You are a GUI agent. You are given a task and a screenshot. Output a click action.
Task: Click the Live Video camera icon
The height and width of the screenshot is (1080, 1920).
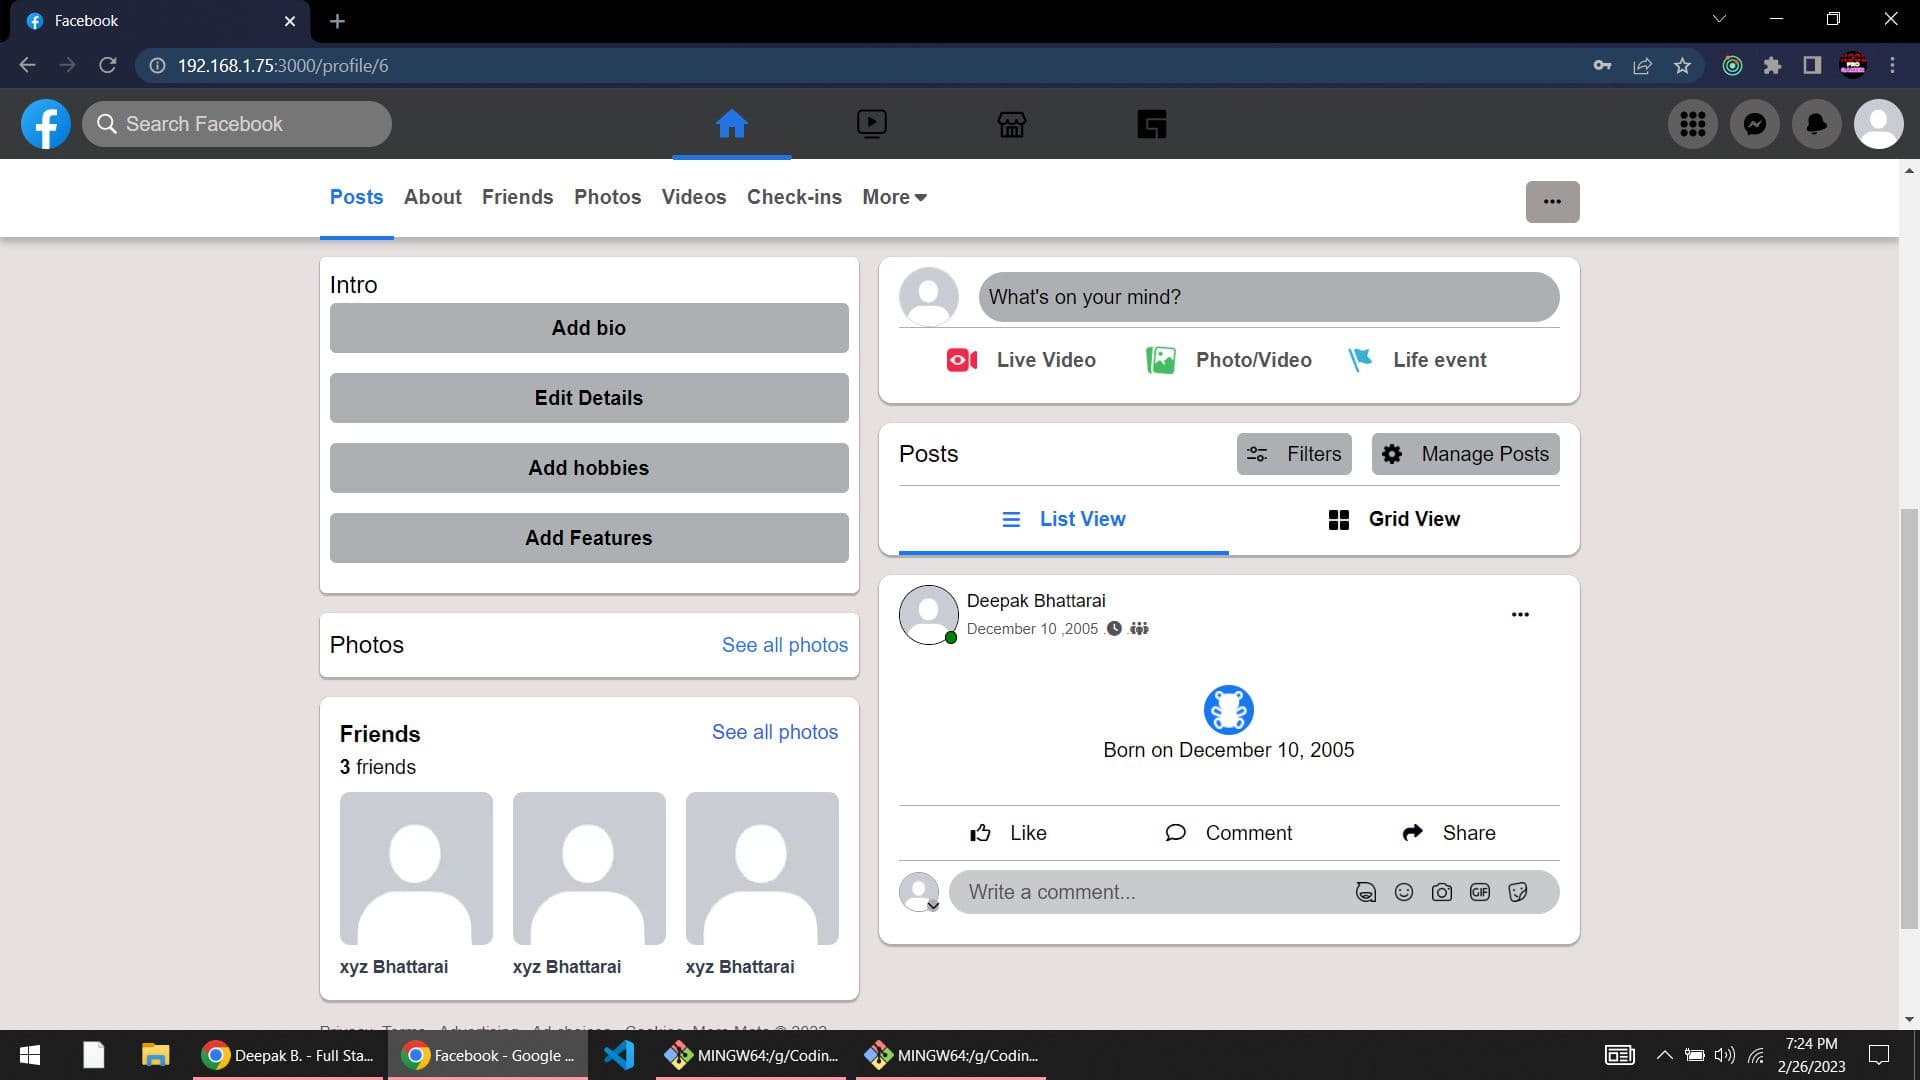point(961,360)
